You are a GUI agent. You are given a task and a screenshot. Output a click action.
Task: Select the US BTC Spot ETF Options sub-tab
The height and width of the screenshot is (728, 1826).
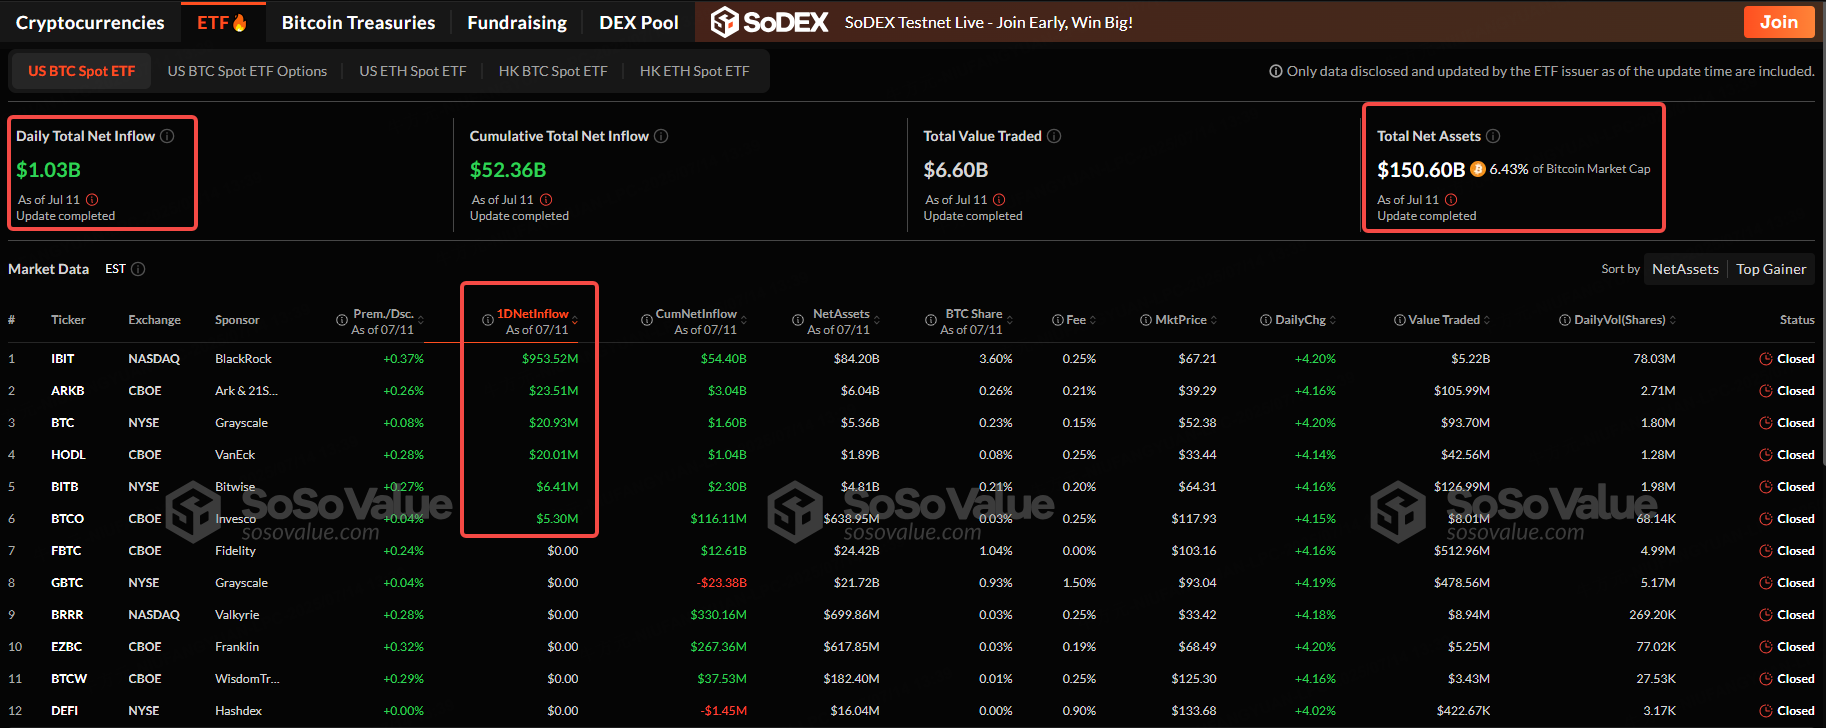point(247,71)
